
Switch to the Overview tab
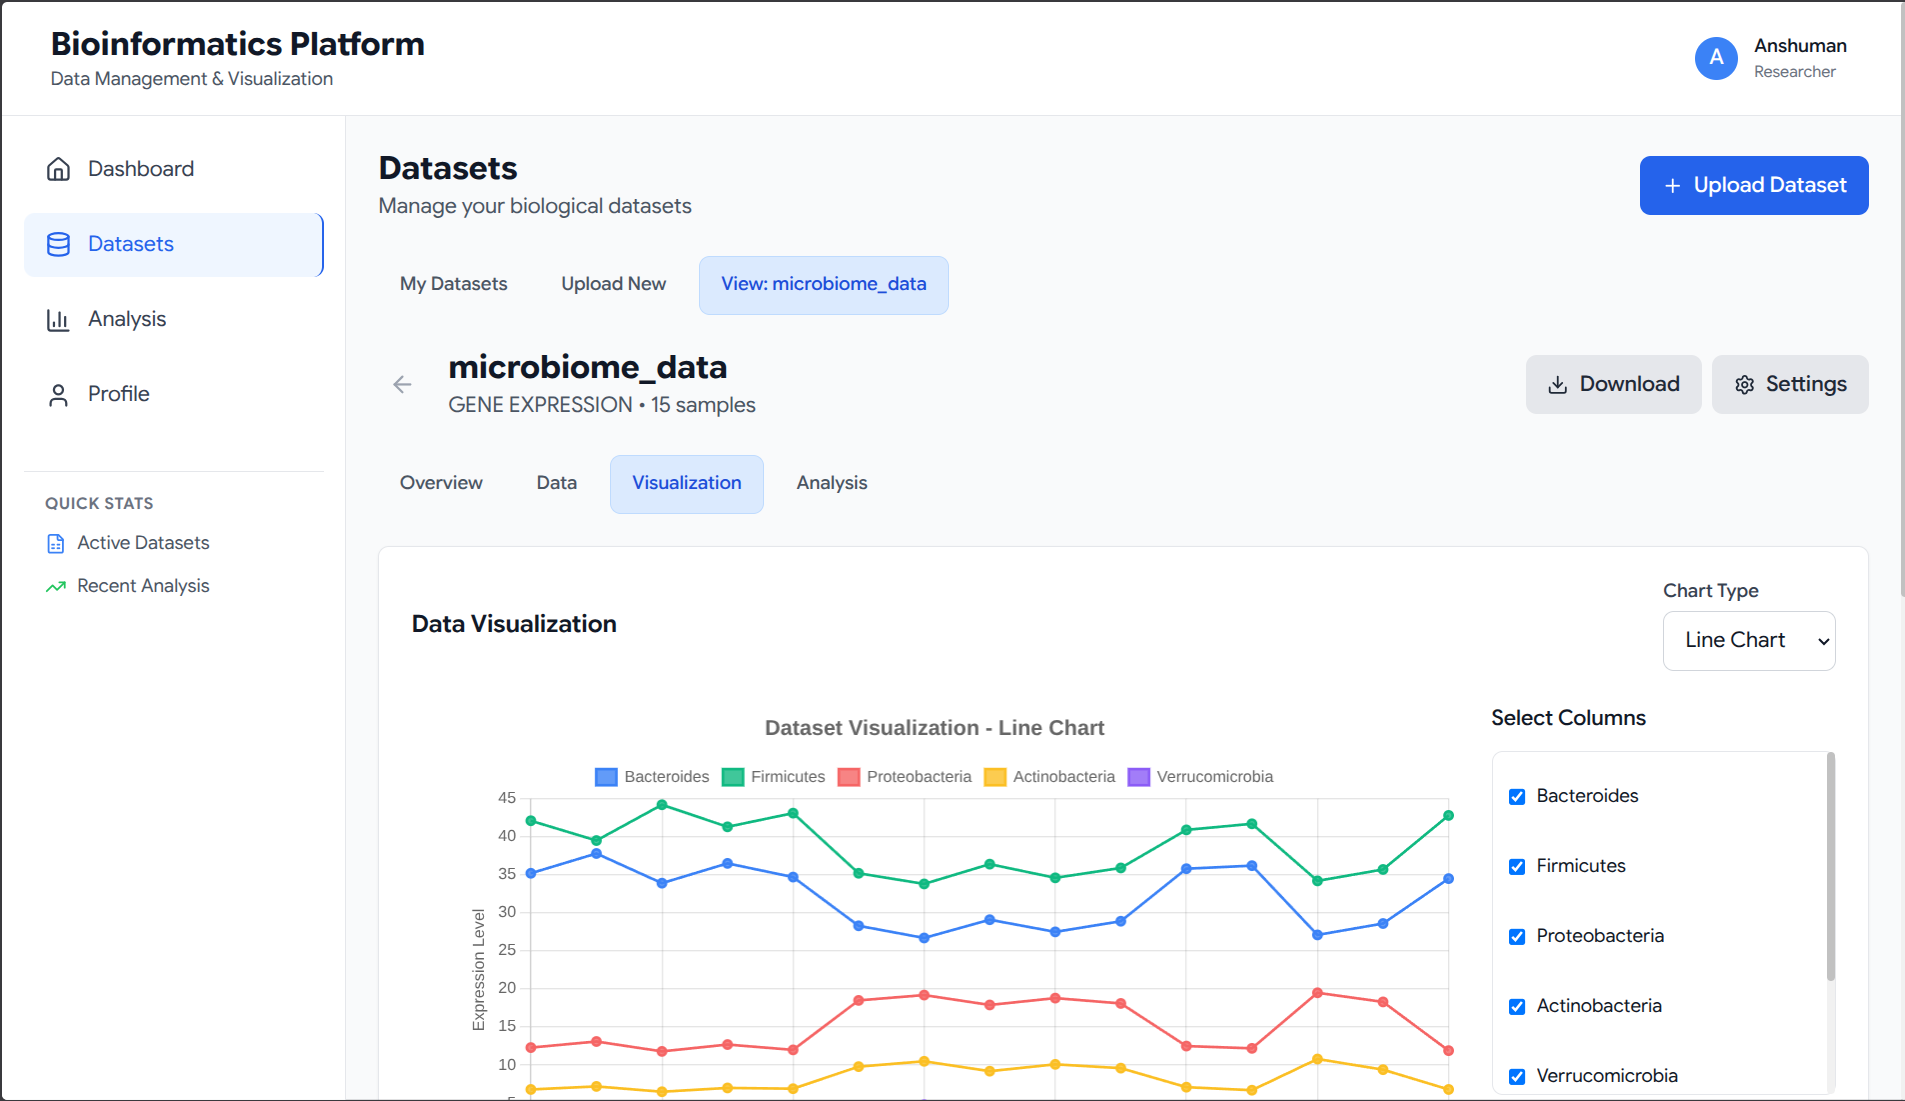point(441,483)
